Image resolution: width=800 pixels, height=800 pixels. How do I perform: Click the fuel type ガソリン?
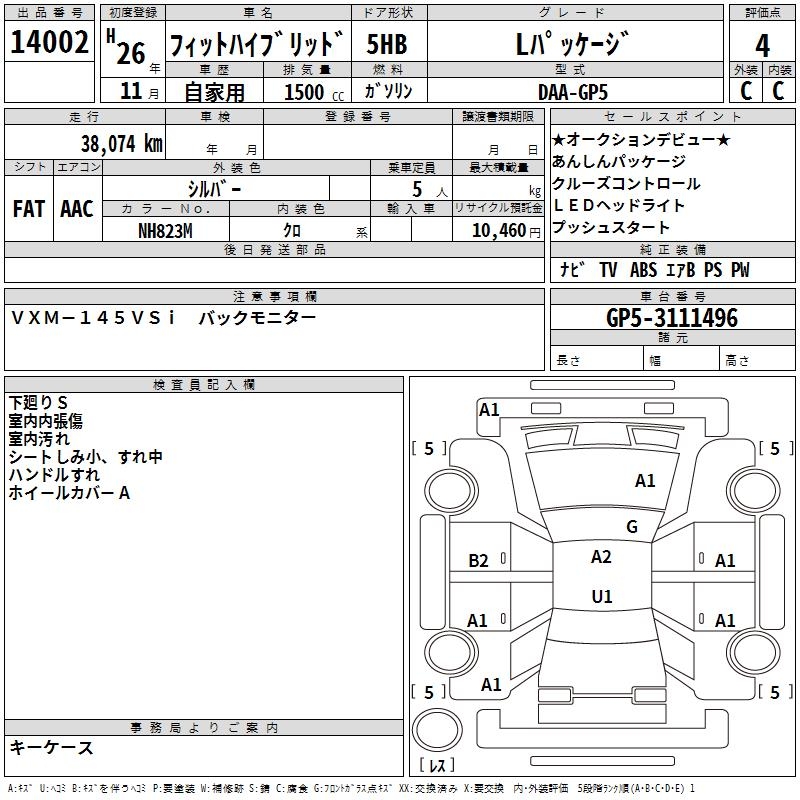coord(388,91)
